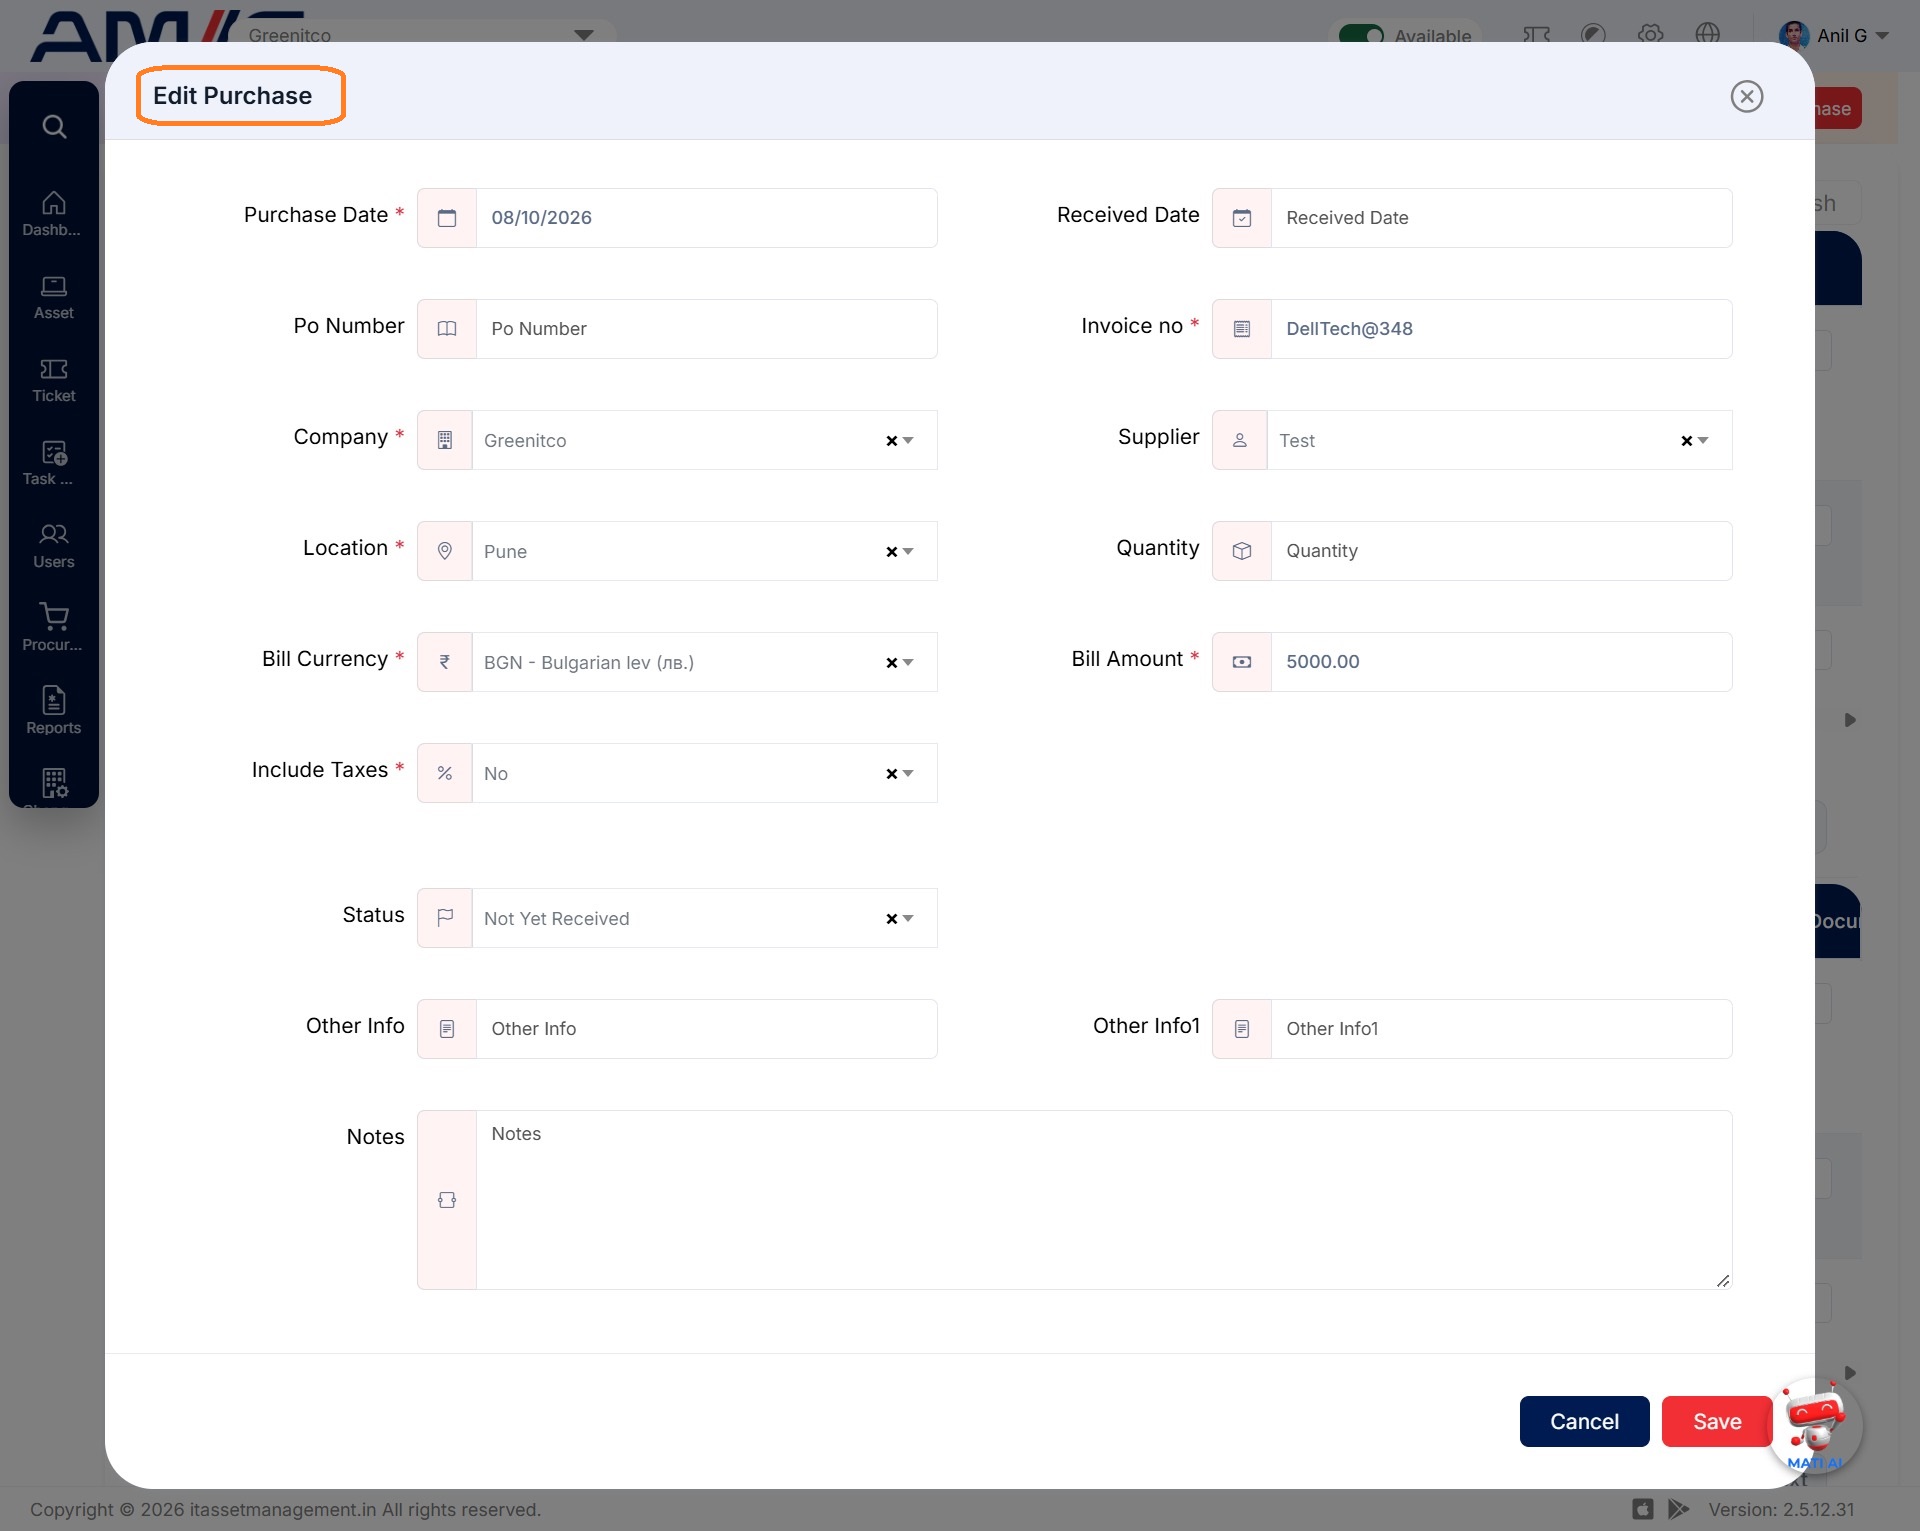Toggle the Available status switch
This screenshot has height=1531, width=1920.
click(x=1361, y=35)
